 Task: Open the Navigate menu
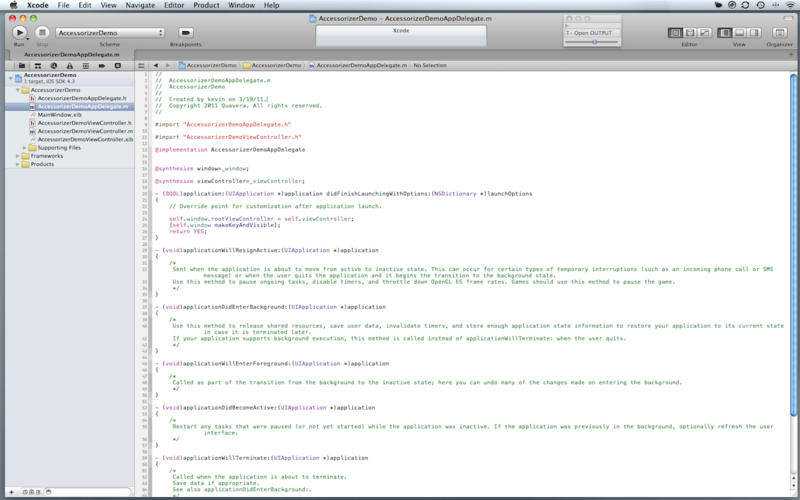click(x=140, y=5)
